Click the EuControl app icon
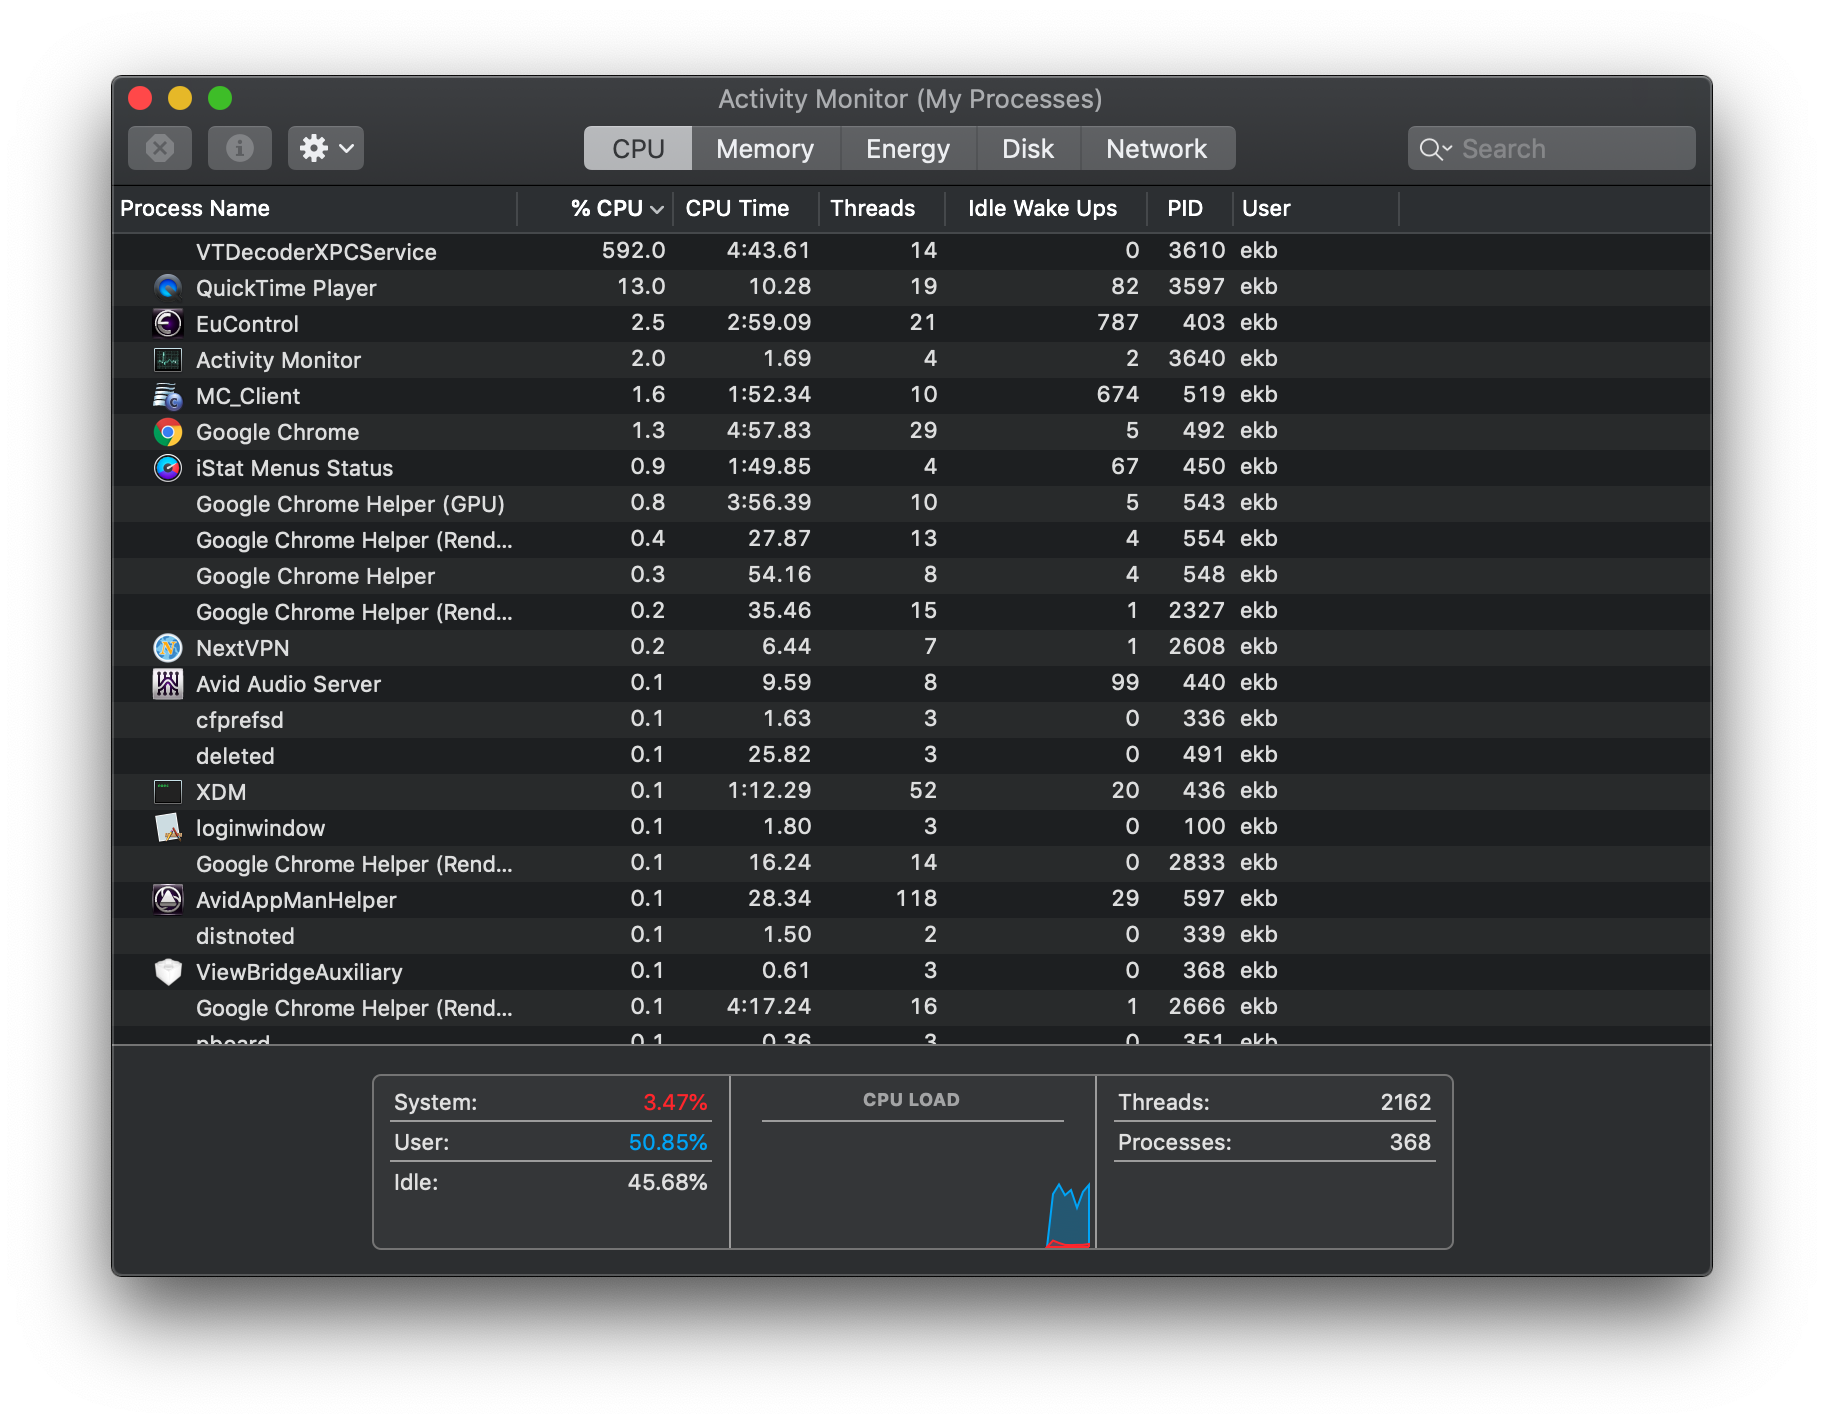The image size is (1824, 1424). 168,324
